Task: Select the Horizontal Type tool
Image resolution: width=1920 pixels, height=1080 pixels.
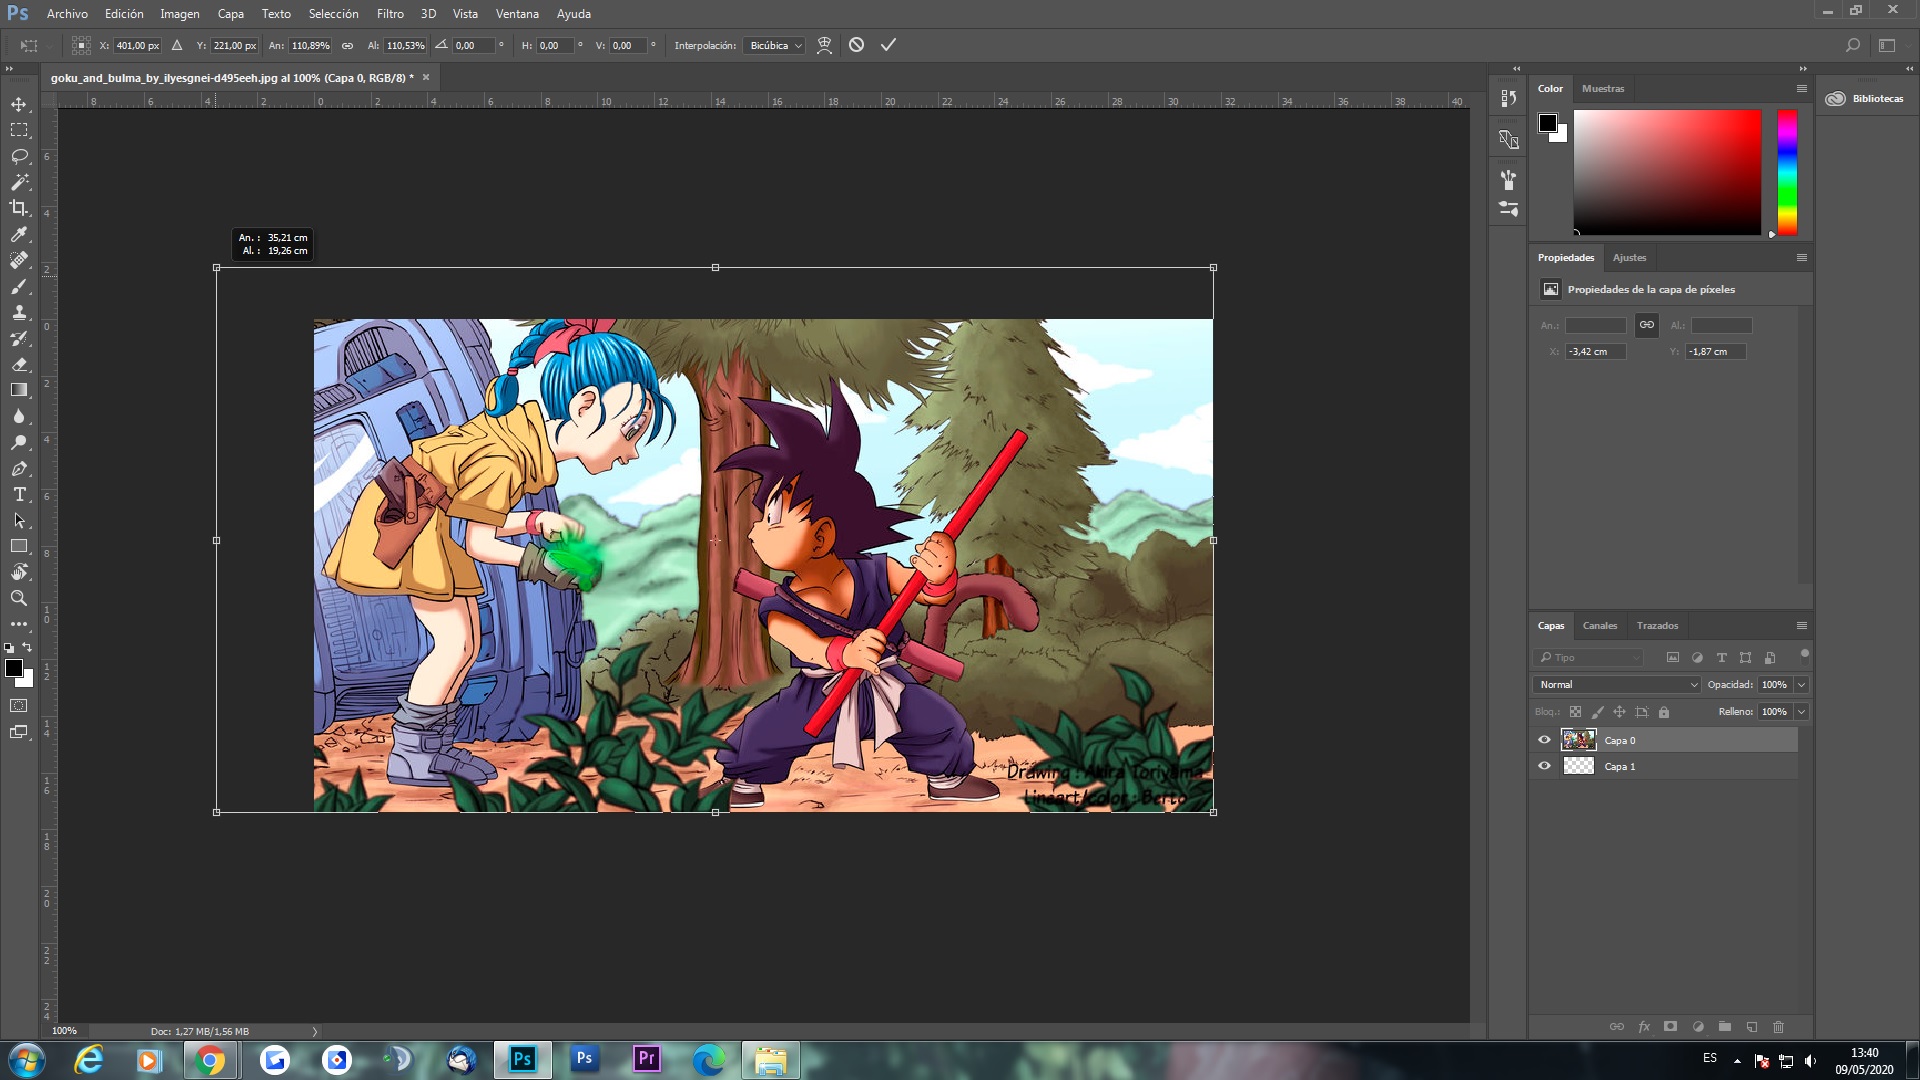Action: point(19,494)
